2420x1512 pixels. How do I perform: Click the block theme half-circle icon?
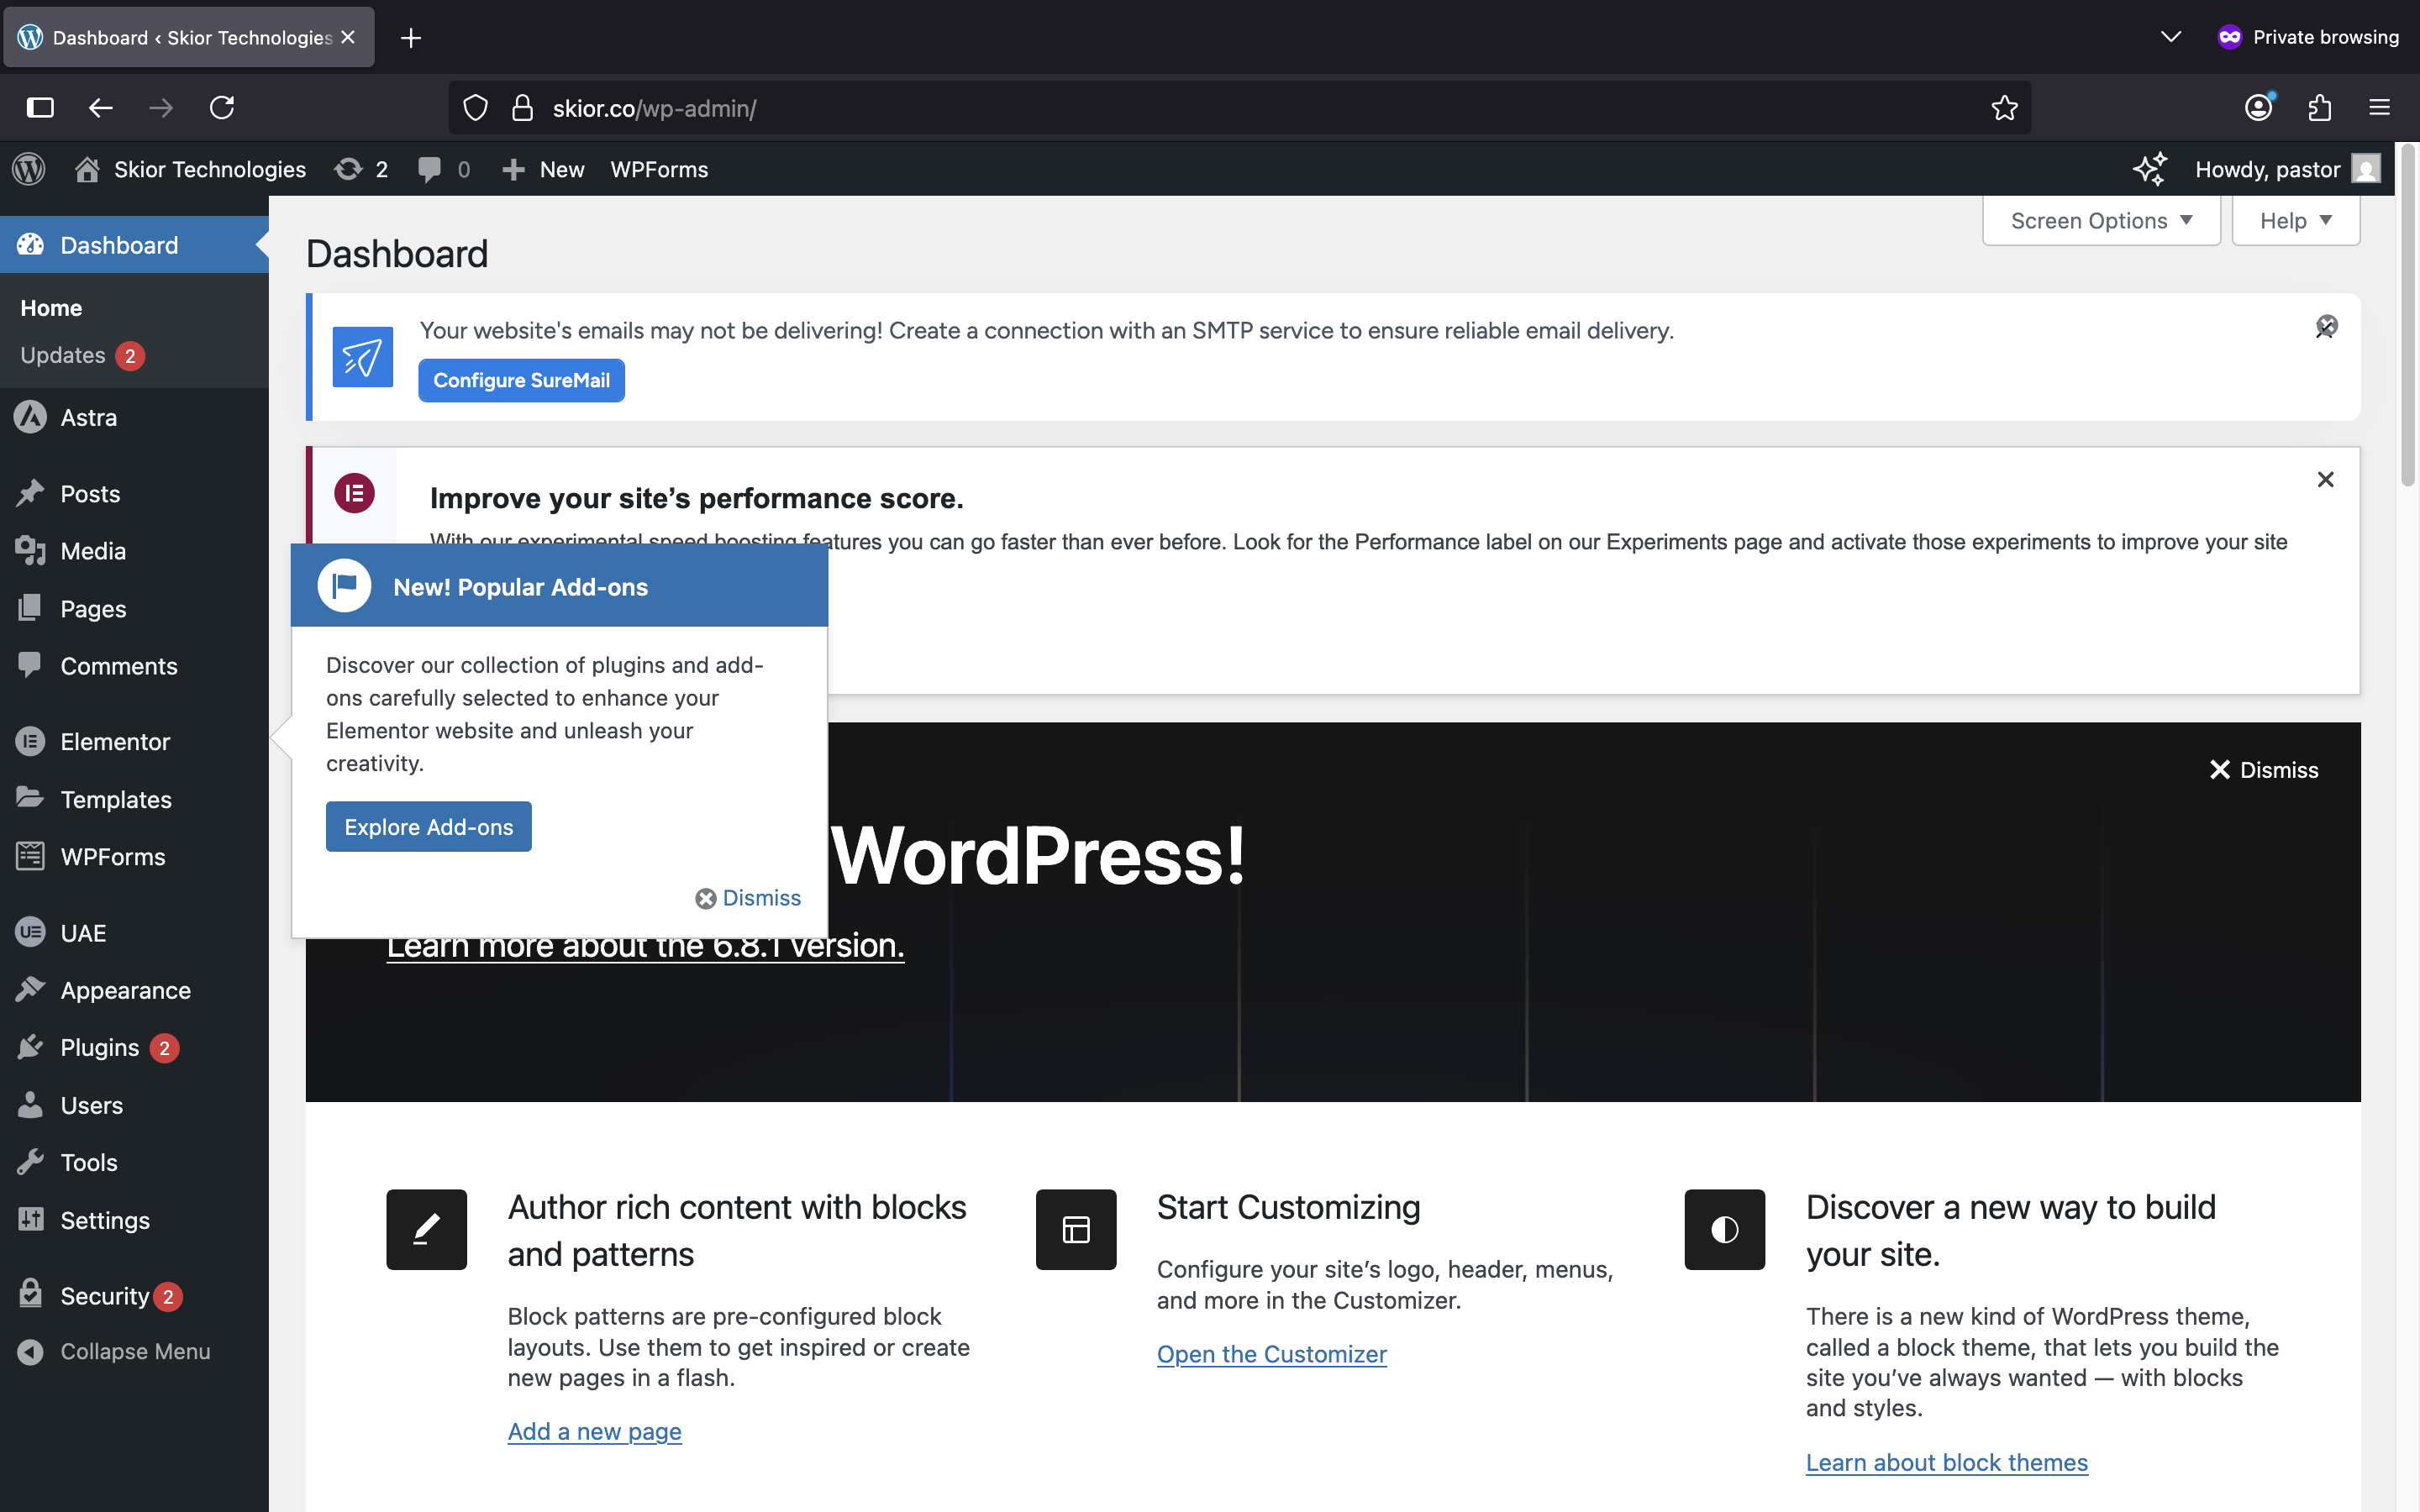[x=1725, y=1229]
